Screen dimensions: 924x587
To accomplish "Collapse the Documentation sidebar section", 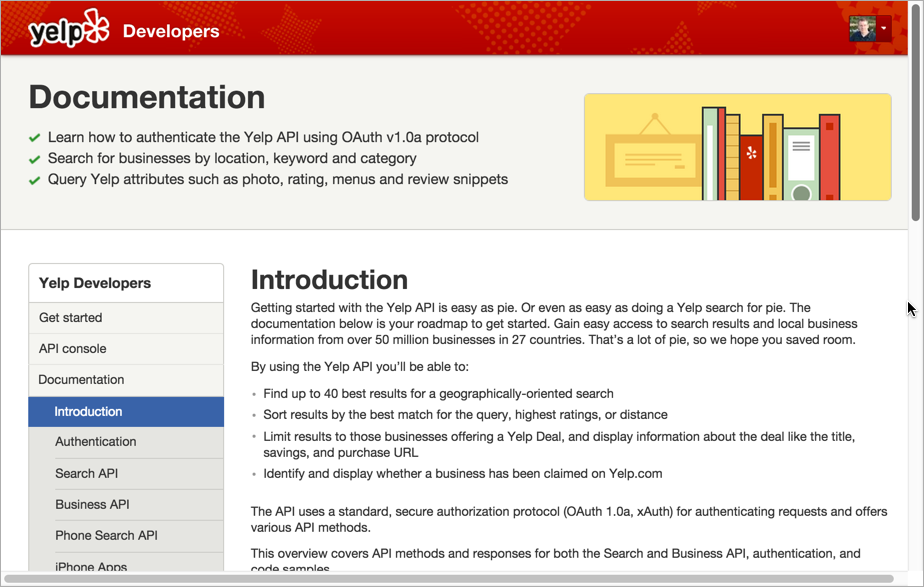I will pos(81,380).
